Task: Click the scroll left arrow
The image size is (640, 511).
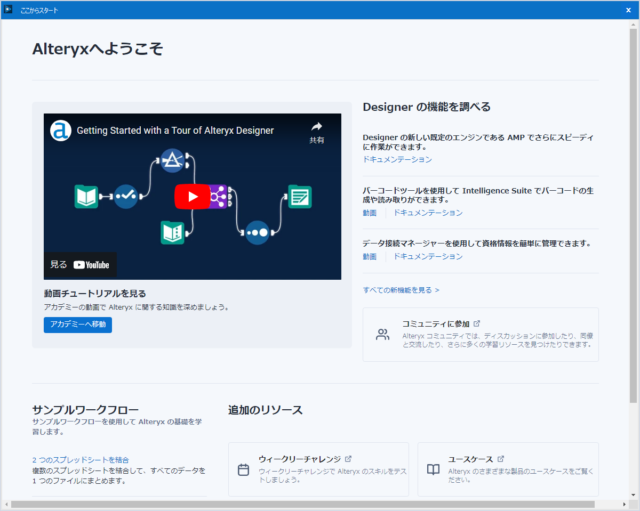Action: point(6,504)
